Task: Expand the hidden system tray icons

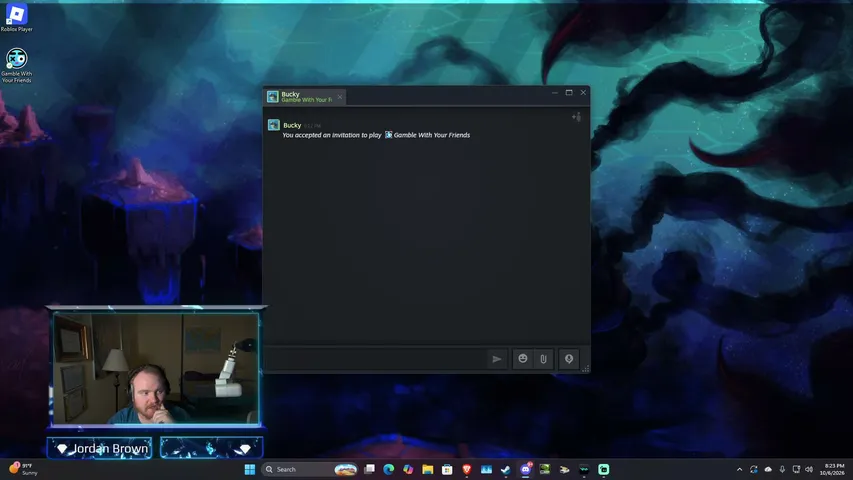Action: coord(739,469)
